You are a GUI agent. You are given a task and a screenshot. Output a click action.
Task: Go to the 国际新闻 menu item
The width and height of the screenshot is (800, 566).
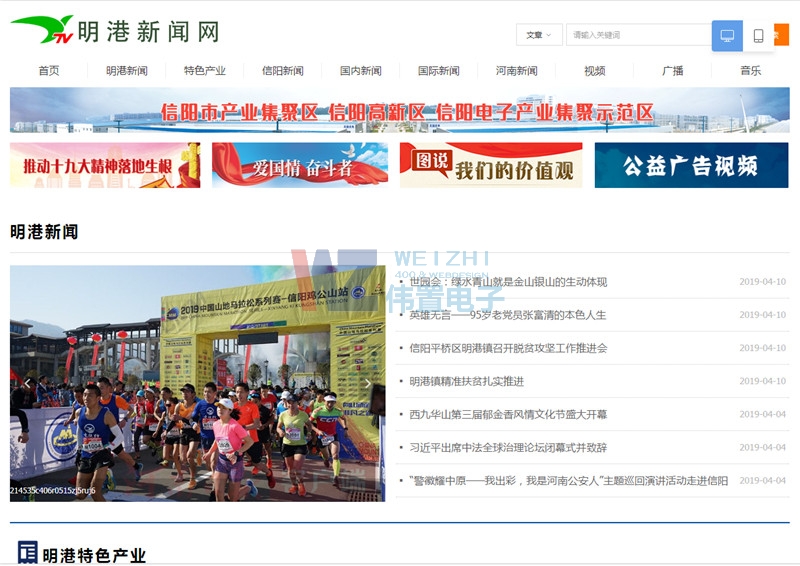coord(439,71)
